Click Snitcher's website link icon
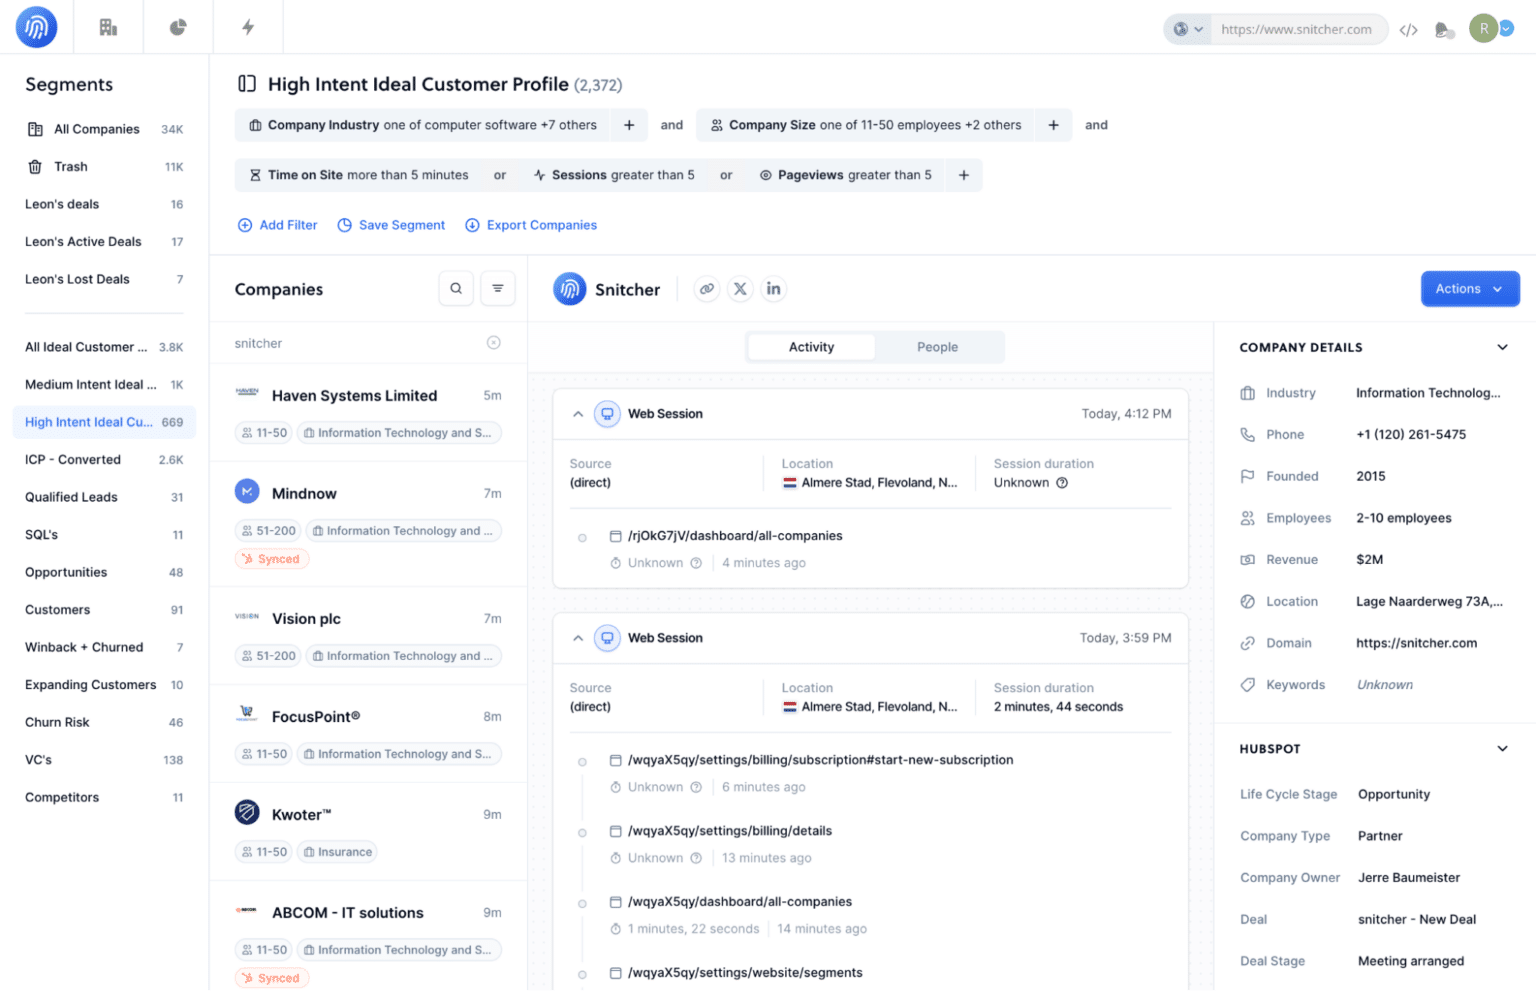This screenshot has width=1536, height=991. pos(707,289)
